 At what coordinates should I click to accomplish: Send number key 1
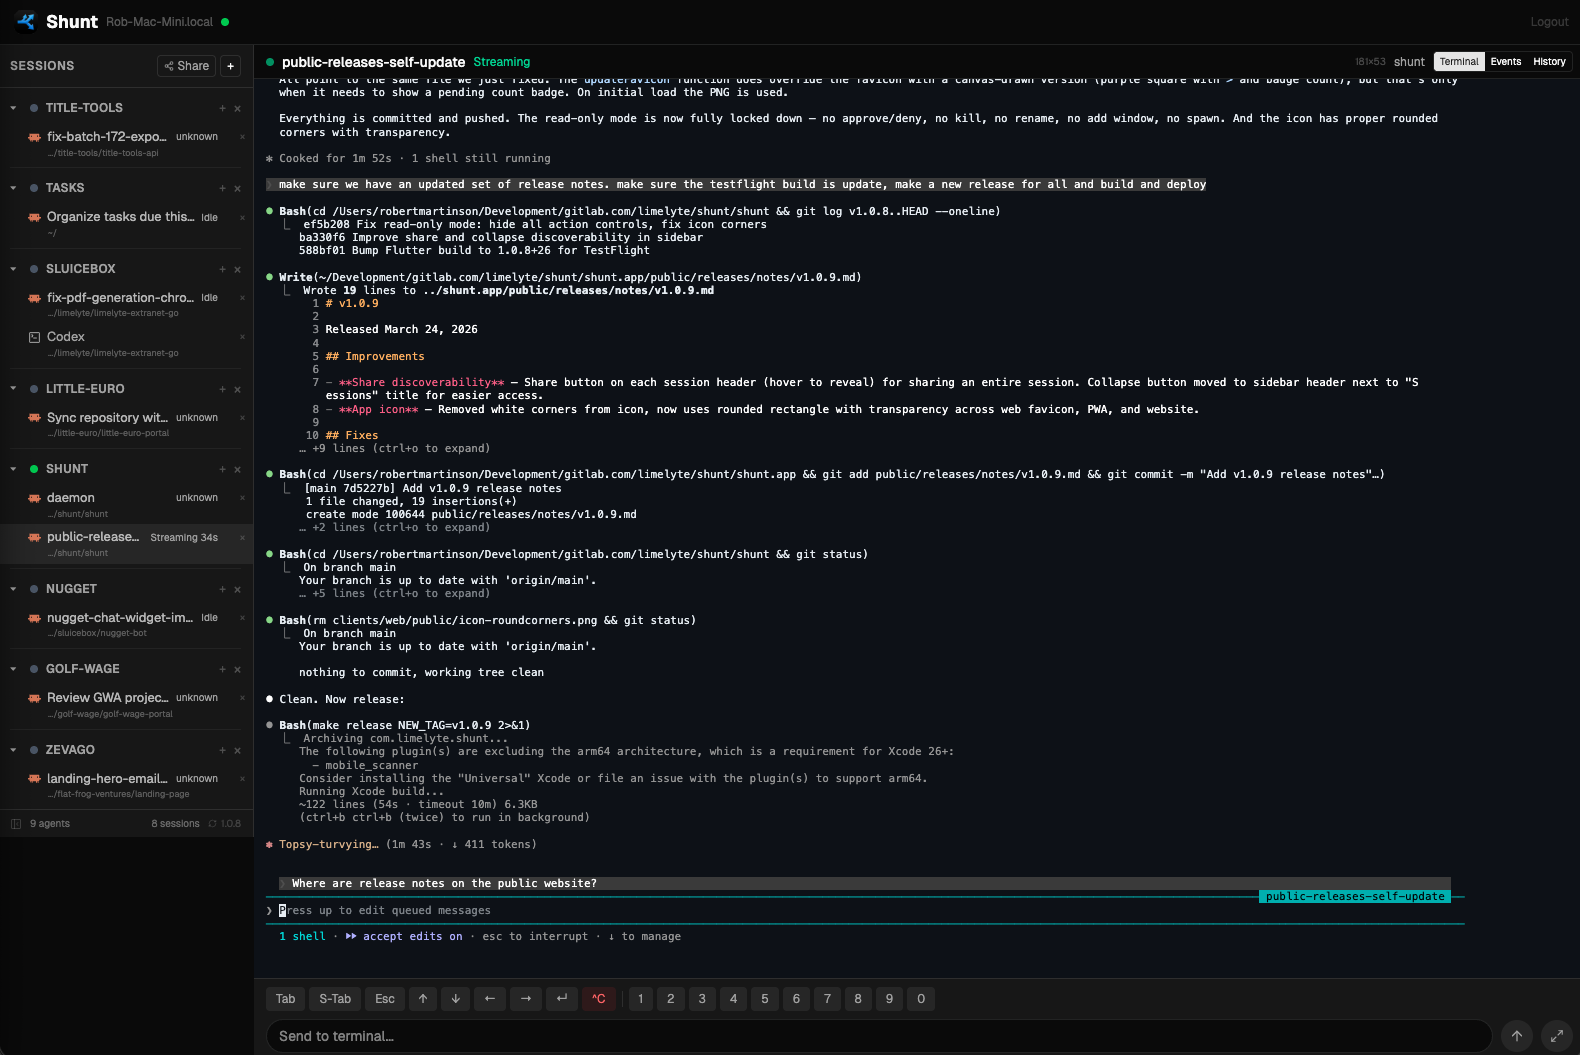pos(641,999)
